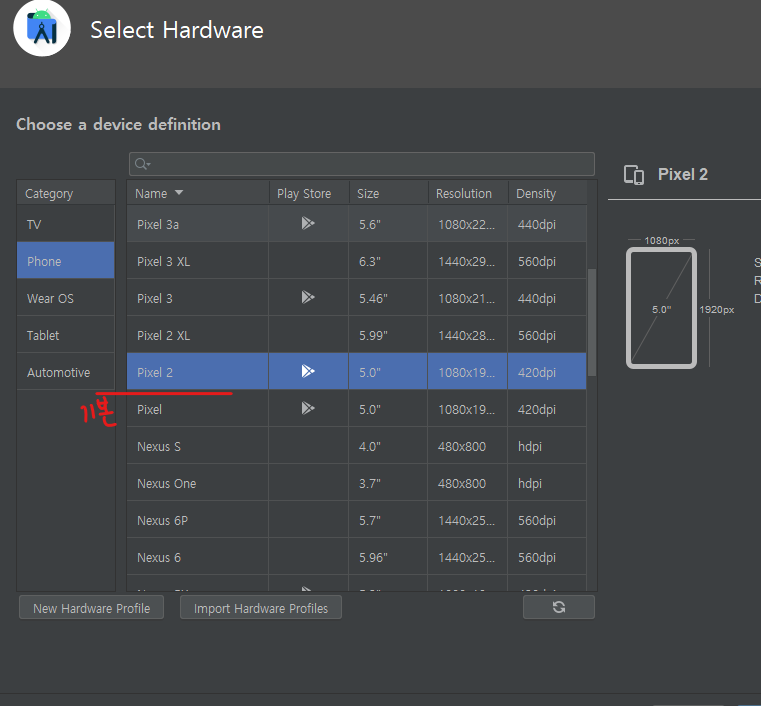The image size is (761, 706).
Task: Click the Pixel 3a 440dpi density cell
Action: click(547, 224)
